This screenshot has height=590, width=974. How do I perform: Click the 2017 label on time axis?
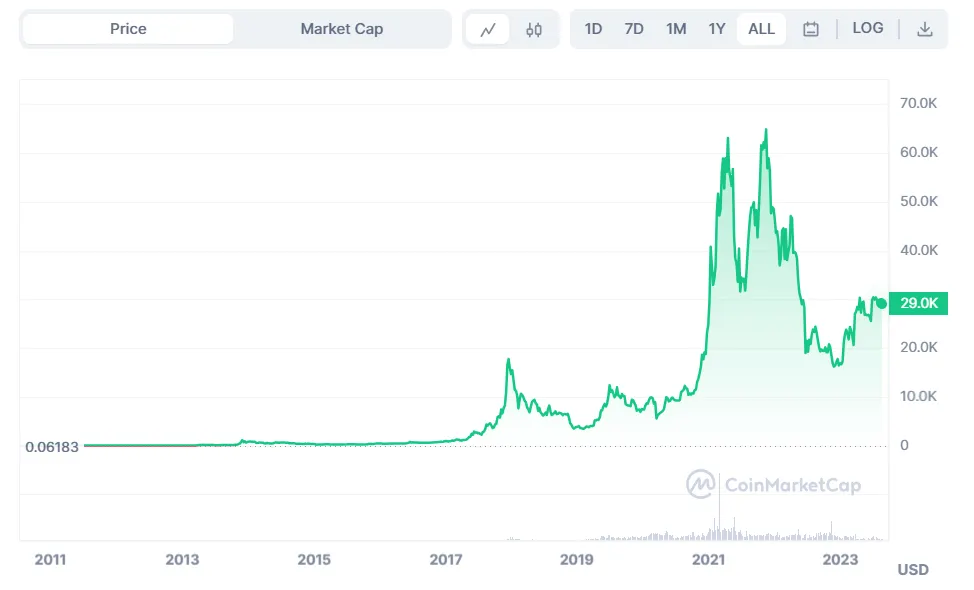click(x=446, y=560)
